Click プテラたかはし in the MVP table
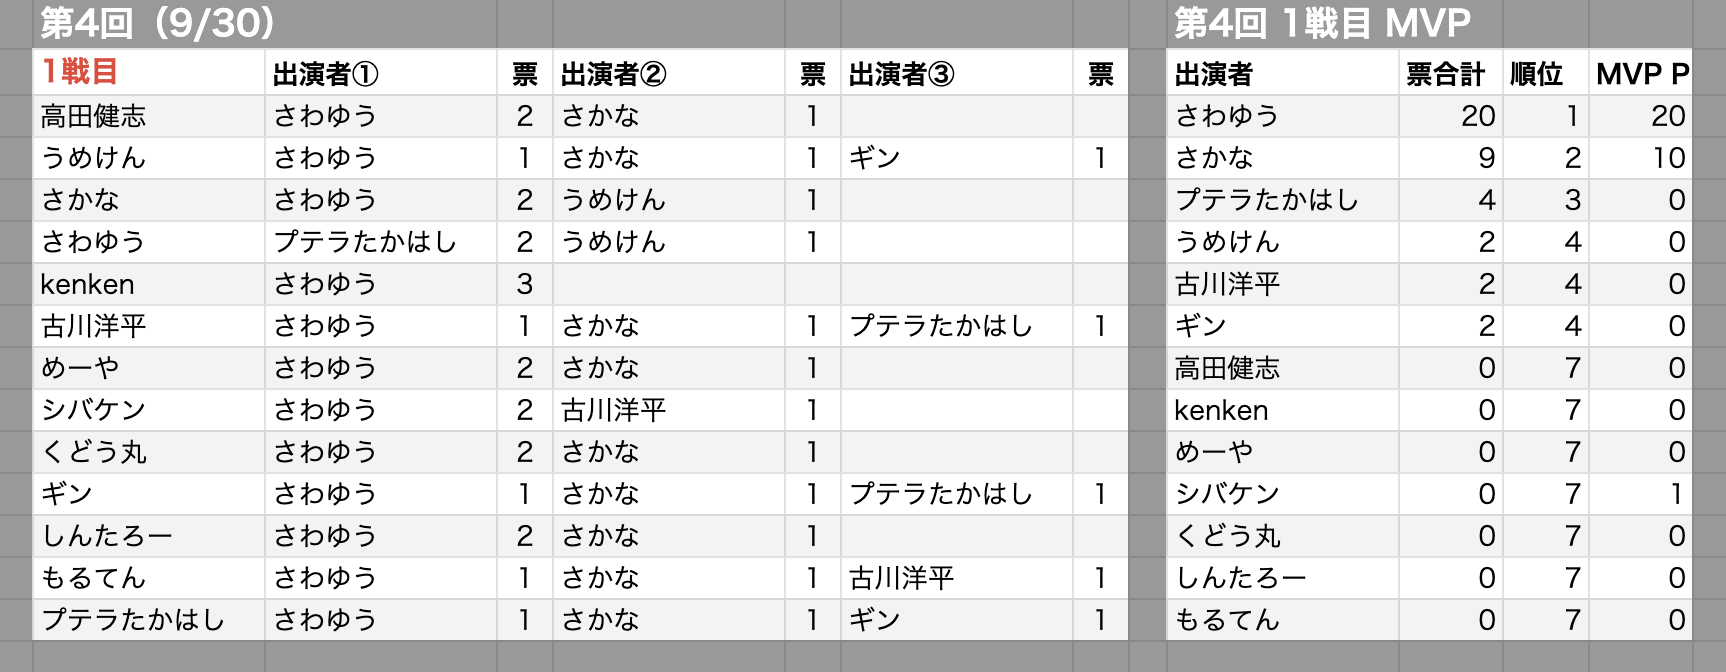This screenshot has height=672, width=1726. pyautogui.click(x=1266, y=200)
